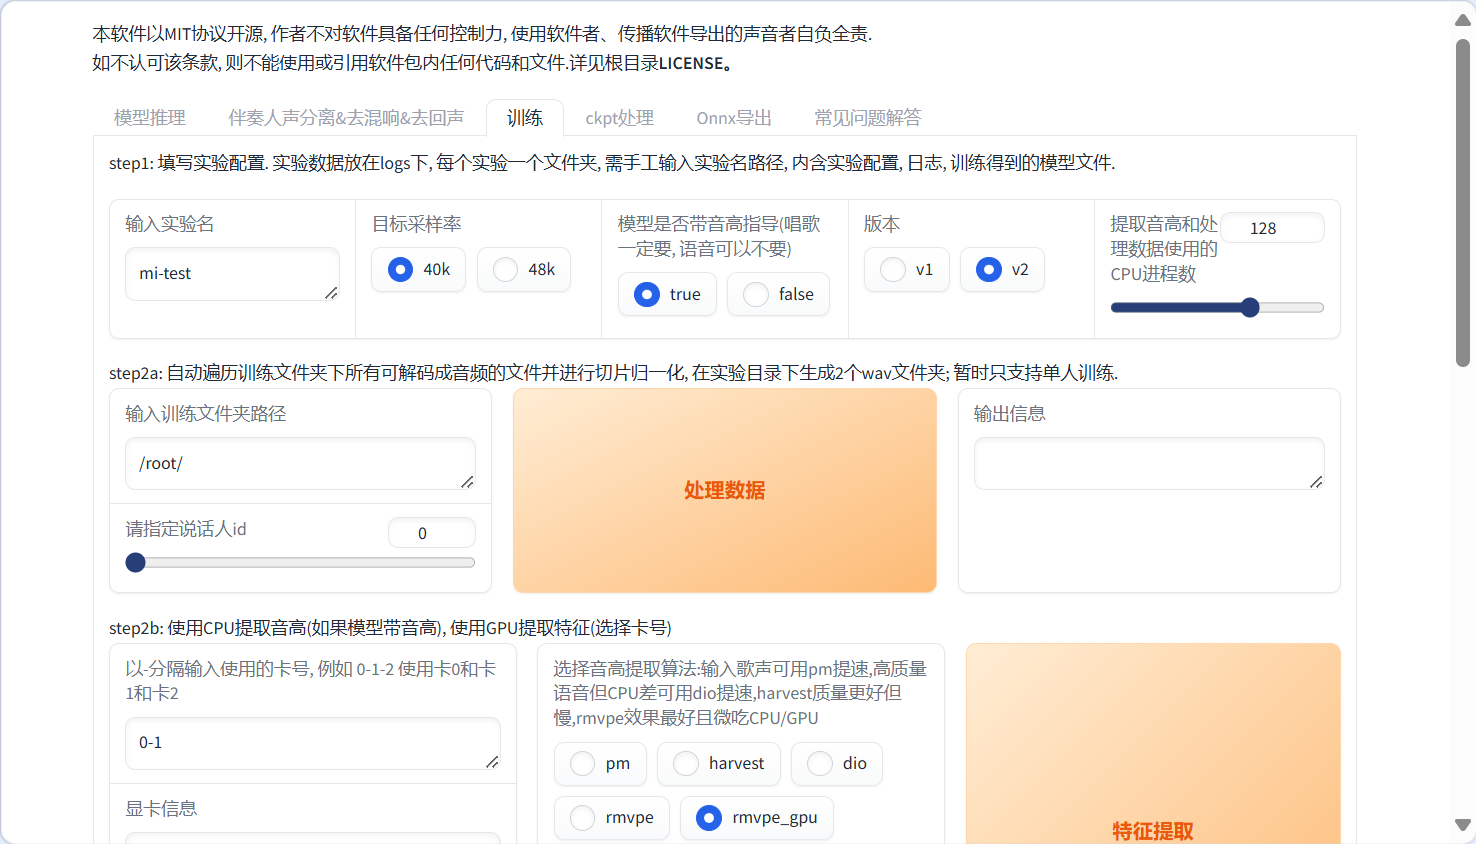
Task: Open the ckpt处理 tab
Action: point(619,118)
